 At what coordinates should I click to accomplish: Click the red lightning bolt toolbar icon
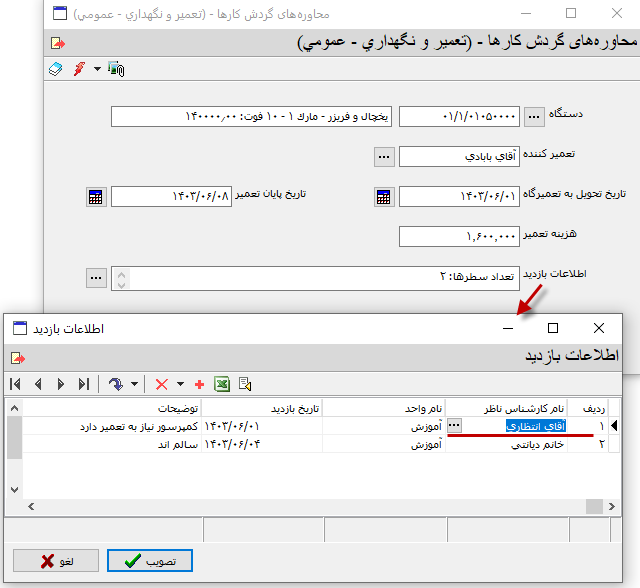tap(79, 69)
